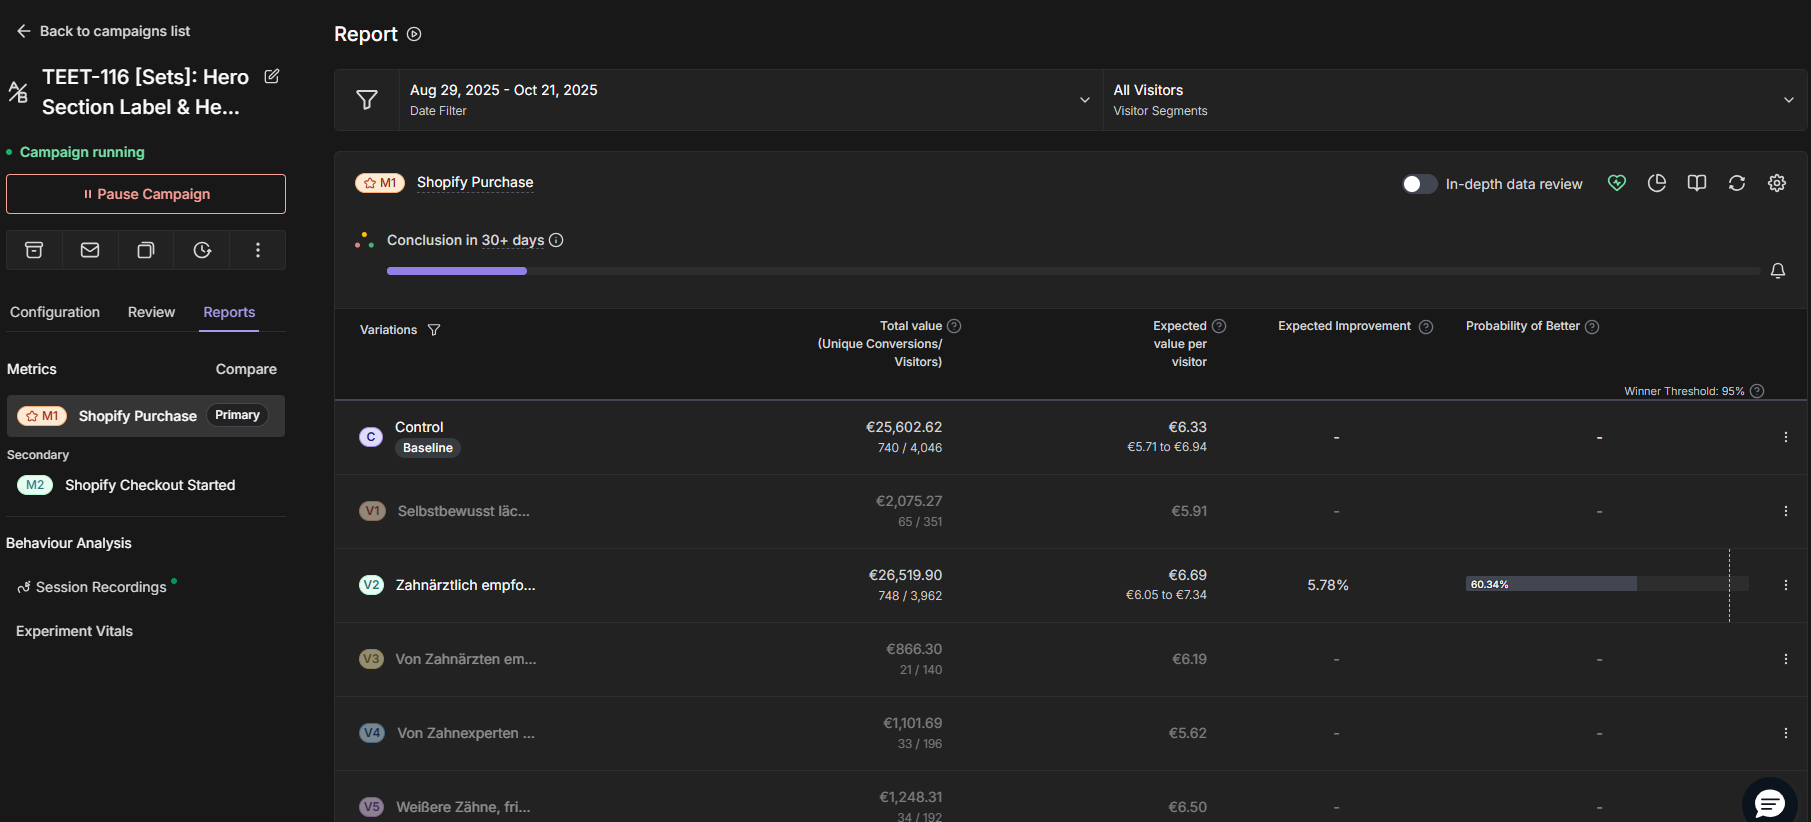Refresh the report data

(x=1737, y=183)
